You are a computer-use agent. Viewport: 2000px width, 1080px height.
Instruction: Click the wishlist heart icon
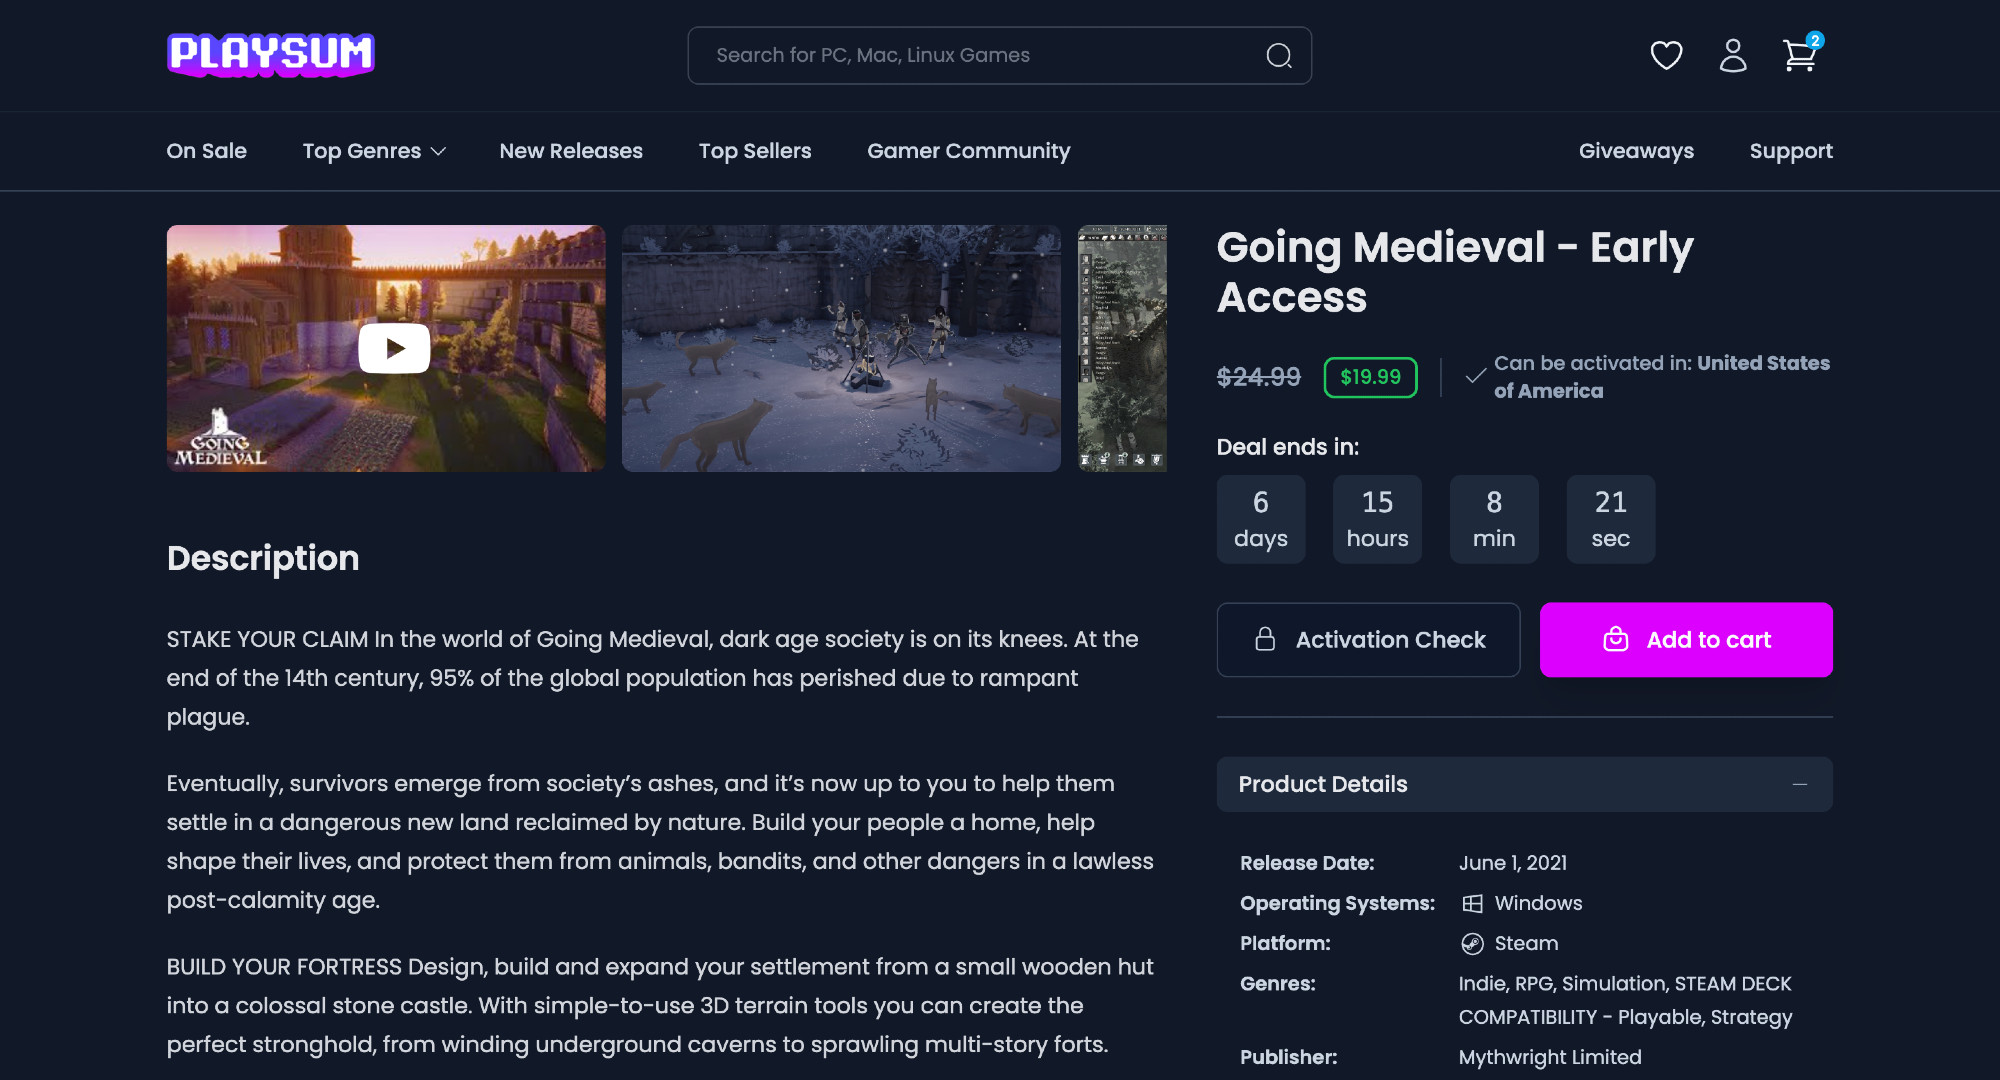pyautogui.click(x=1666, y=55)
